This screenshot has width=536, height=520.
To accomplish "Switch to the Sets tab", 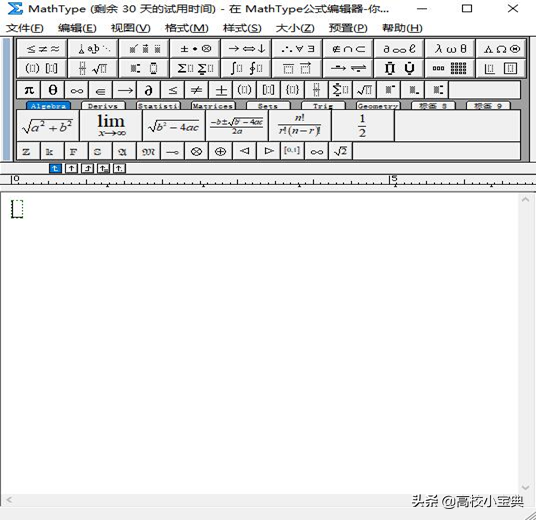I will coord(268,106).
